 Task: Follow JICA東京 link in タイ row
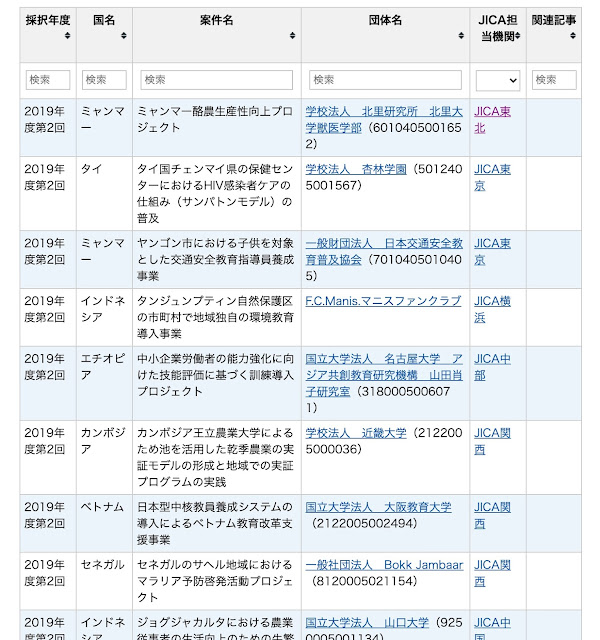[x=492, y=178]
